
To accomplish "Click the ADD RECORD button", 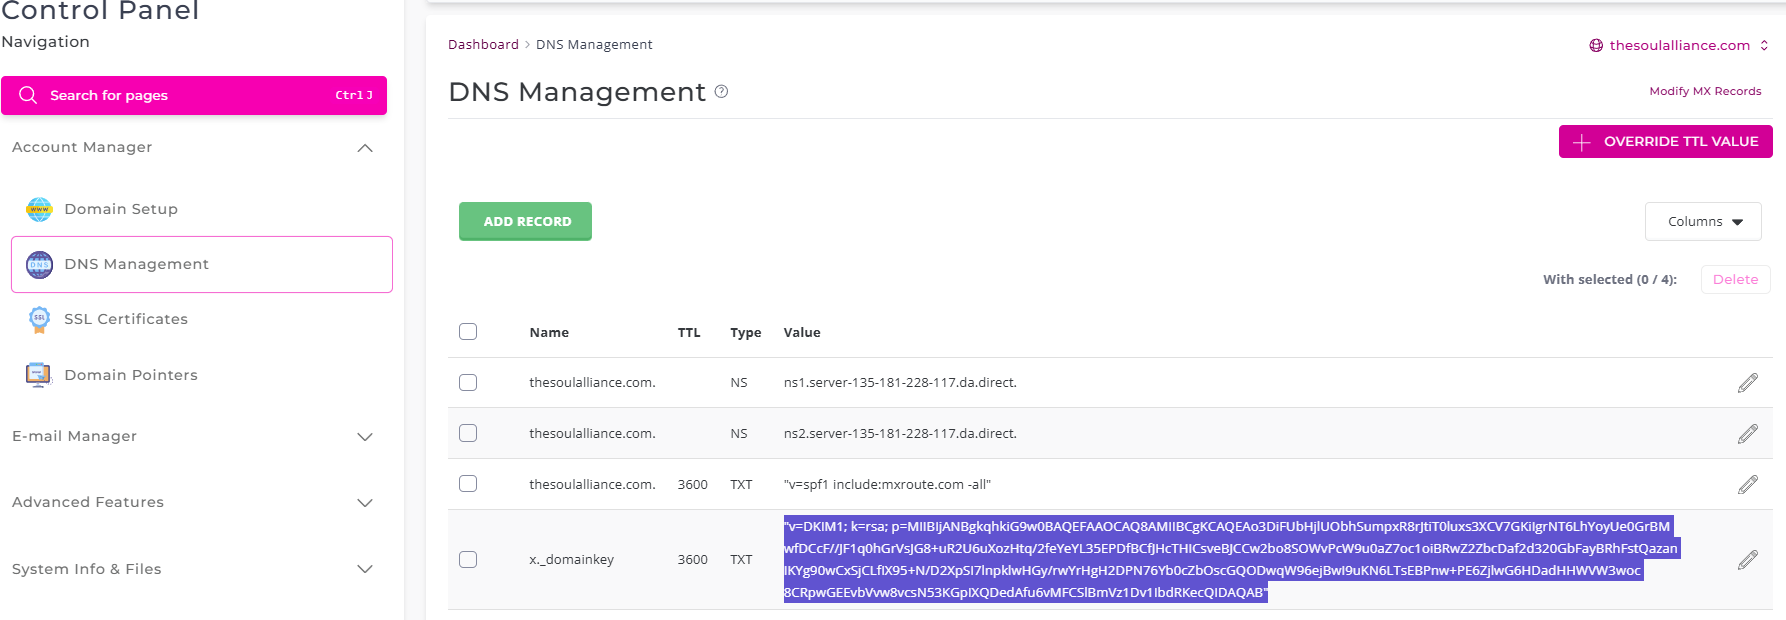I will pos(525,221).
